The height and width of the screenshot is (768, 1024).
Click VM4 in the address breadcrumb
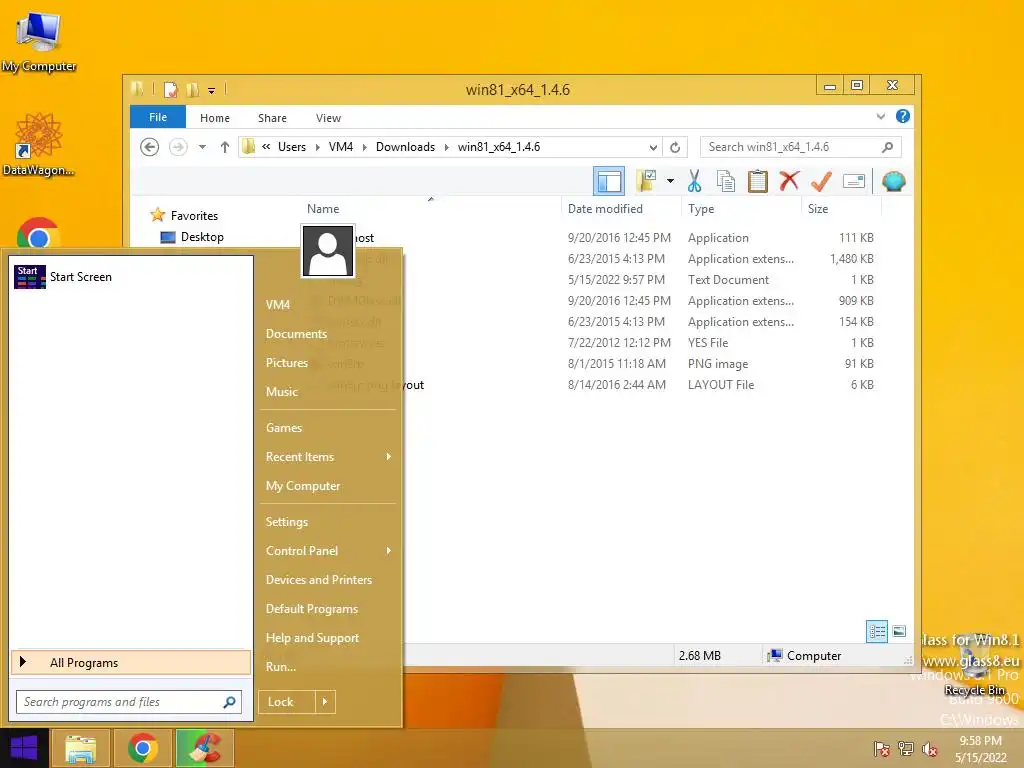[x=341, y=147]
